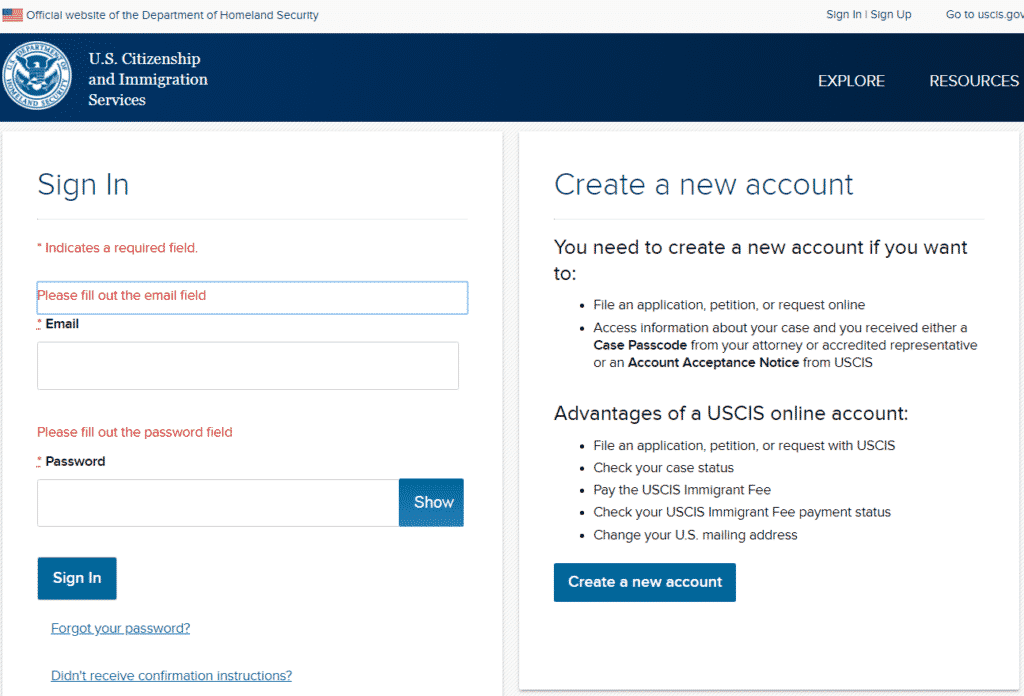Screen dimensions: 1024x696
Task: Click the US flag icon in top banner
Action: coord(12,14)
